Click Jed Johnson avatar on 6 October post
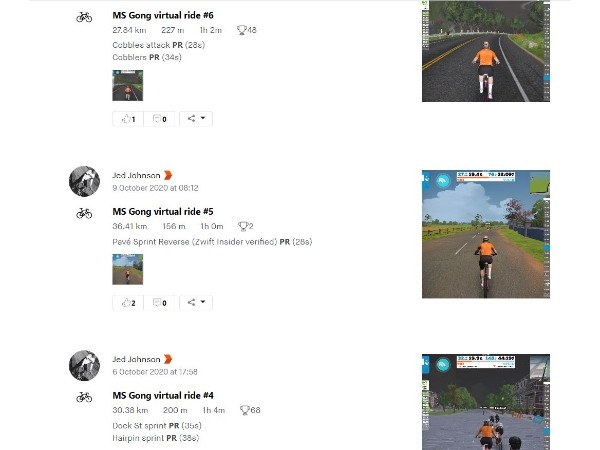Screen dimensions: 600x450 pyautogui.click(x=85, y=365)
